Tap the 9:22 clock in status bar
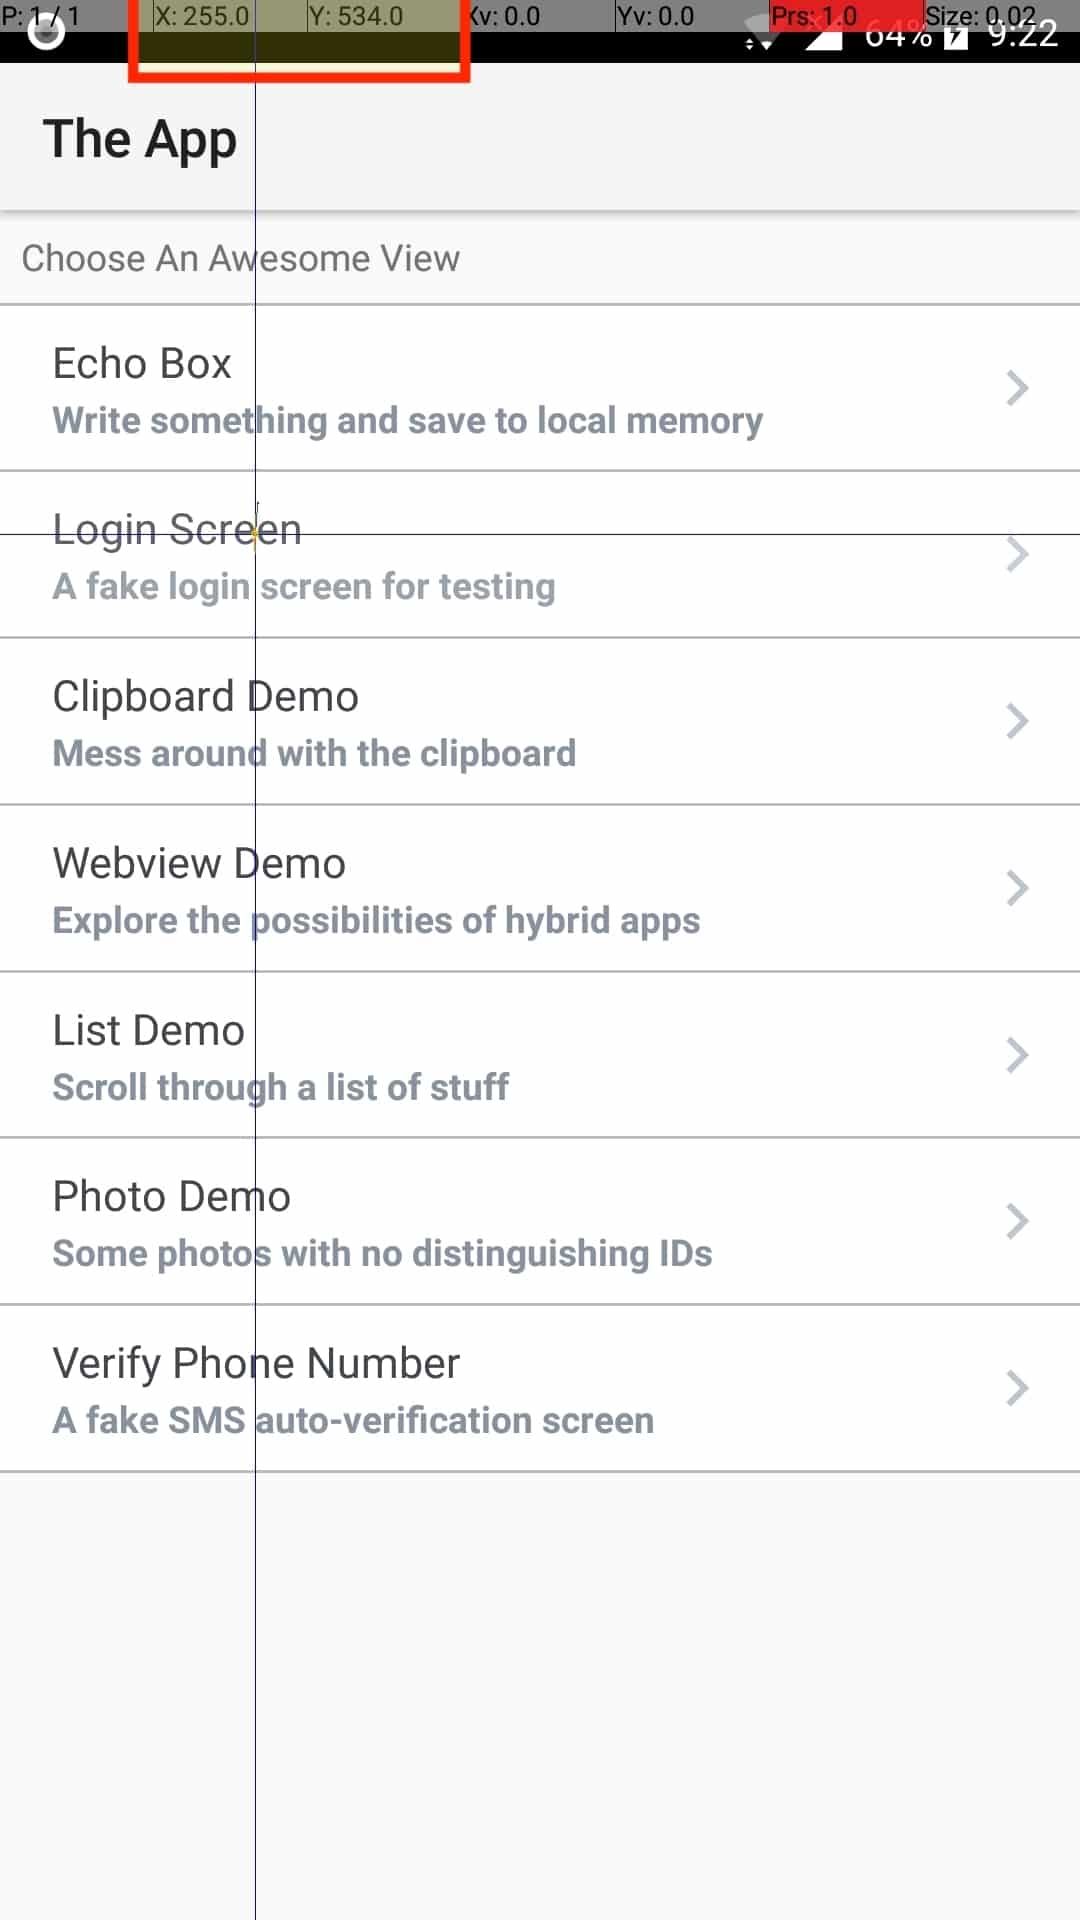This screenshot has width=1080, height=1920. (1022, 35)
